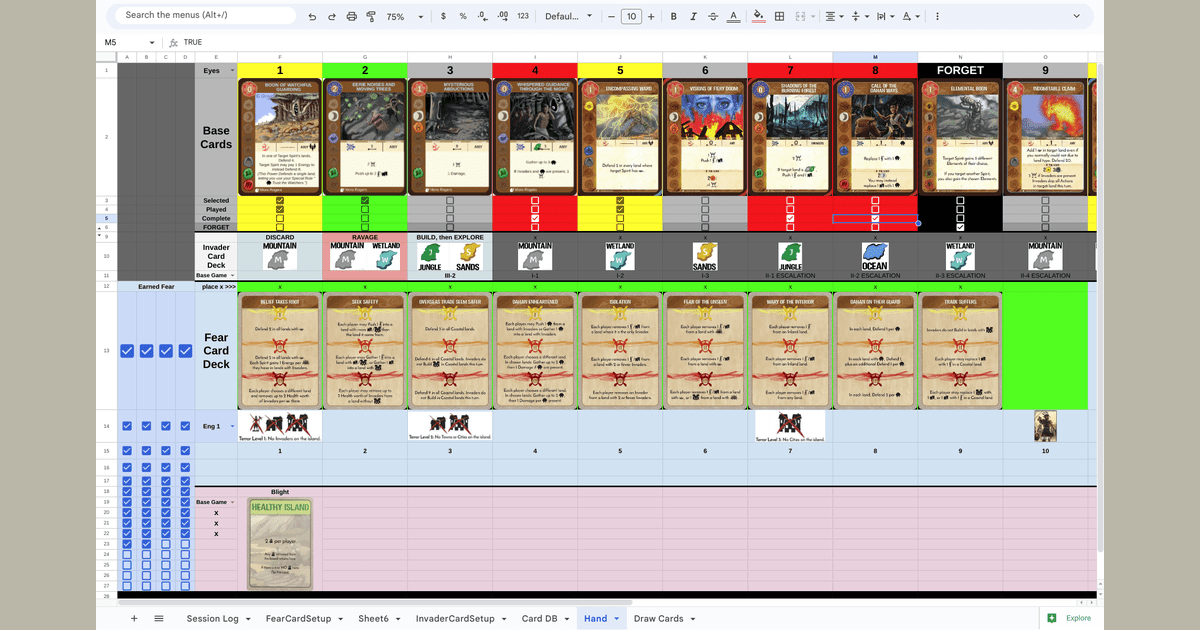
Task: Toggle Selected checkbox under card 6
Action: click(x=705, y=200)
